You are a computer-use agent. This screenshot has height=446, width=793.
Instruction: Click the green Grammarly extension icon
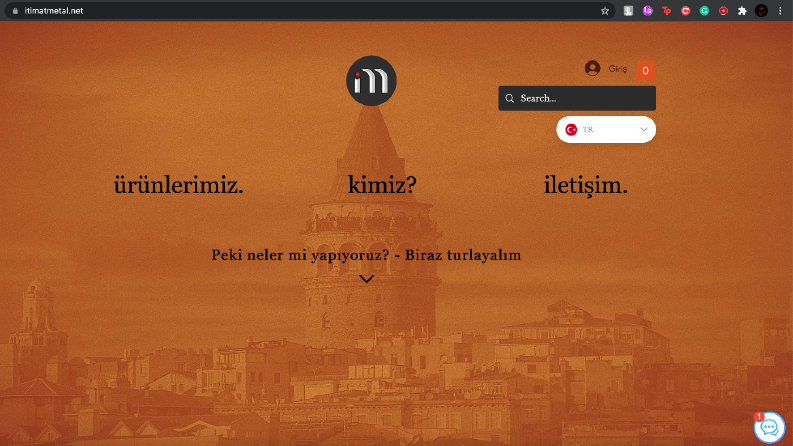(704, 11)
